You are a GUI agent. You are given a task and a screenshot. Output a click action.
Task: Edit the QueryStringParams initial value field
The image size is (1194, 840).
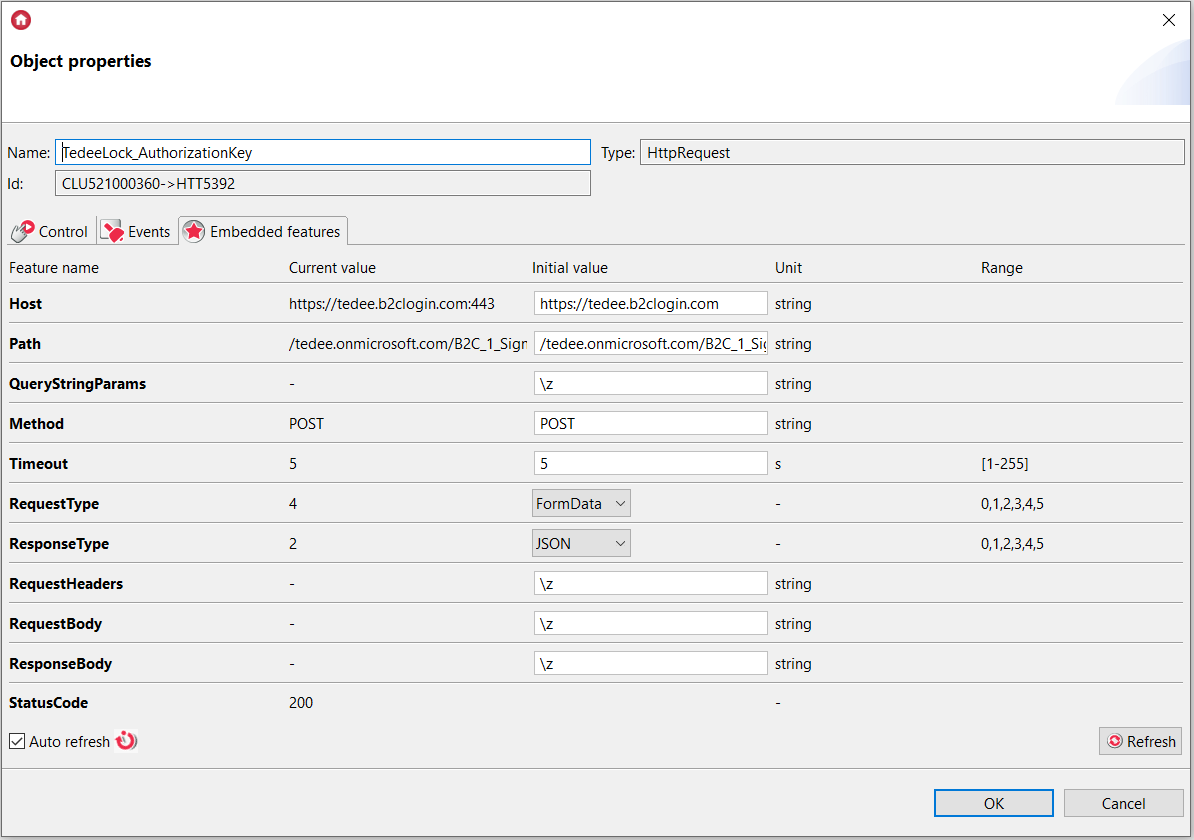click(x=650, y=384)
